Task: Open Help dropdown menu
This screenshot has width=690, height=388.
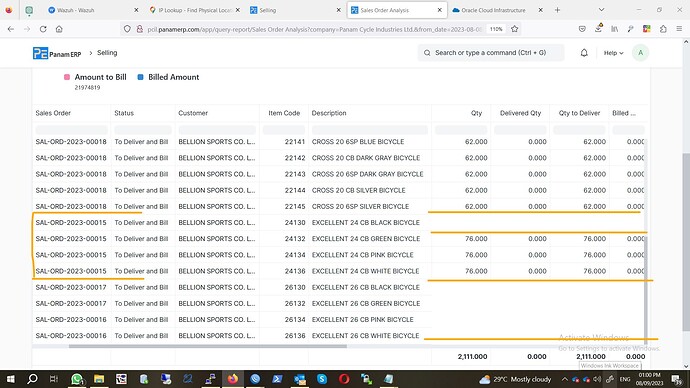Action: point(613,53)
